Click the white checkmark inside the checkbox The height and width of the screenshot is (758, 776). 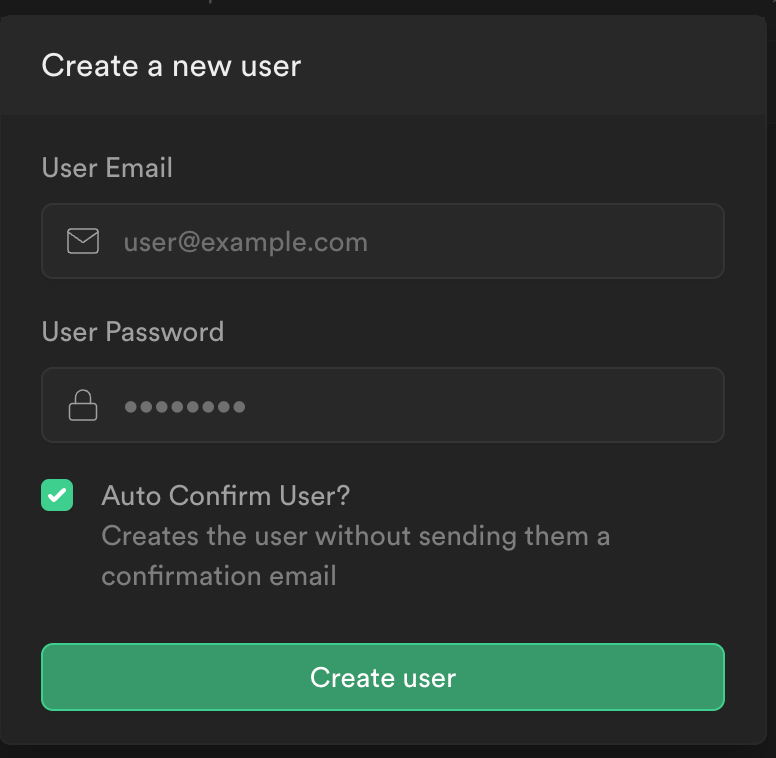pyautogui.click(x=57, y=495)
